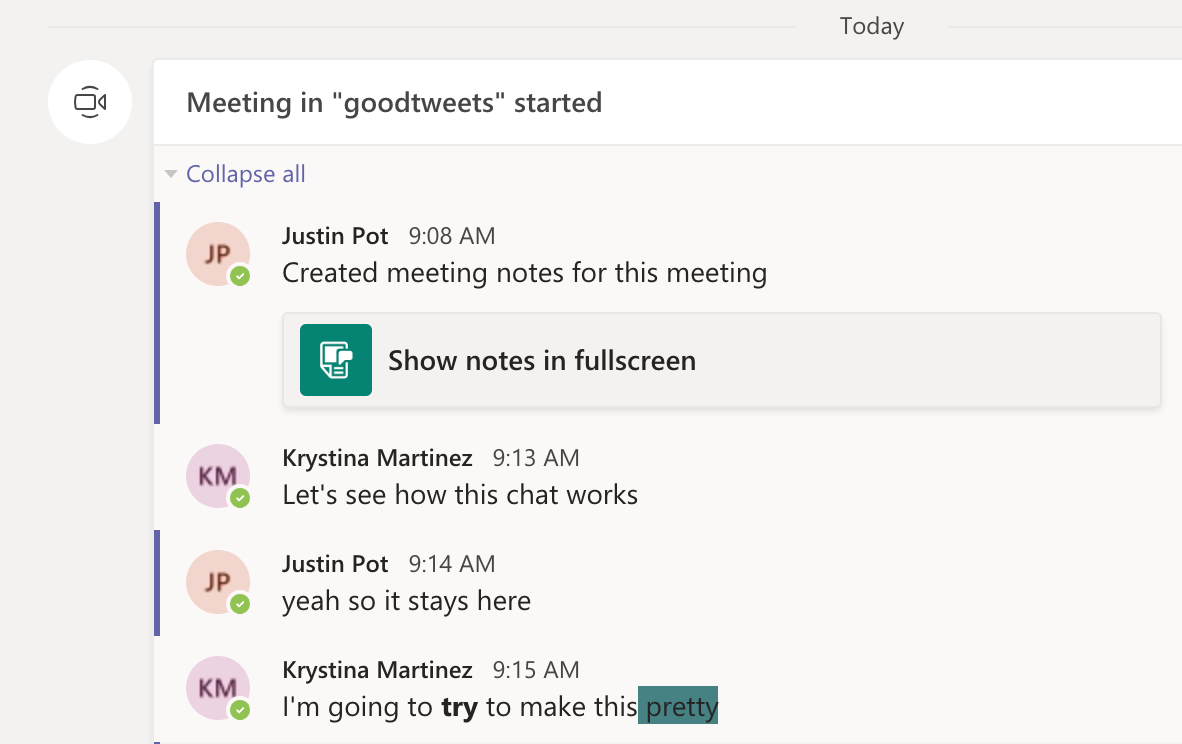Click the green meeting notes icon

[x=336, y=360]
